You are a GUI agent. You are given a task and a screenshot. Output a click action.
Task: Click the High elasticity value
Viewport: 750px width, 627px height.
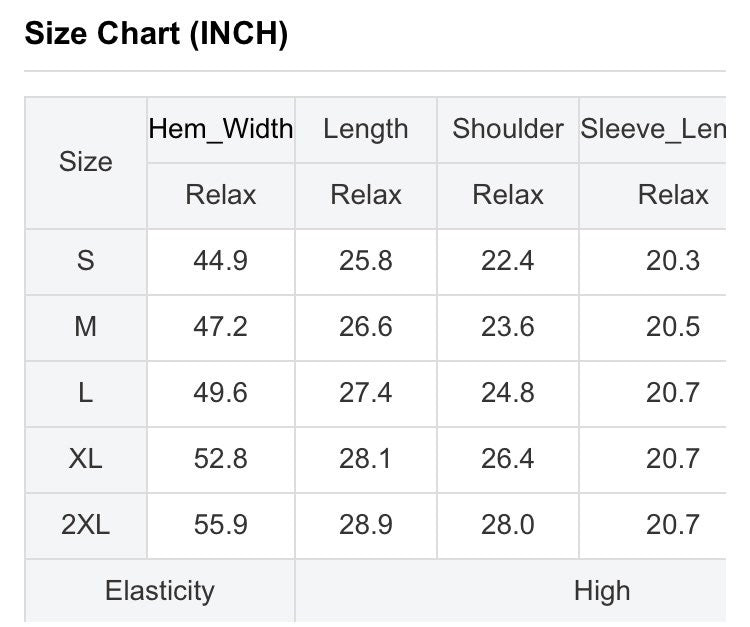[602, 591]
